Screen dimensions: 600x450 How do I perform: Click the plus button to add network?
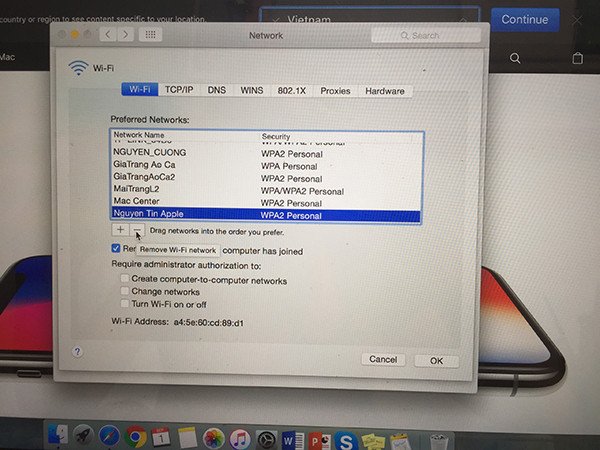click(120, 230)
